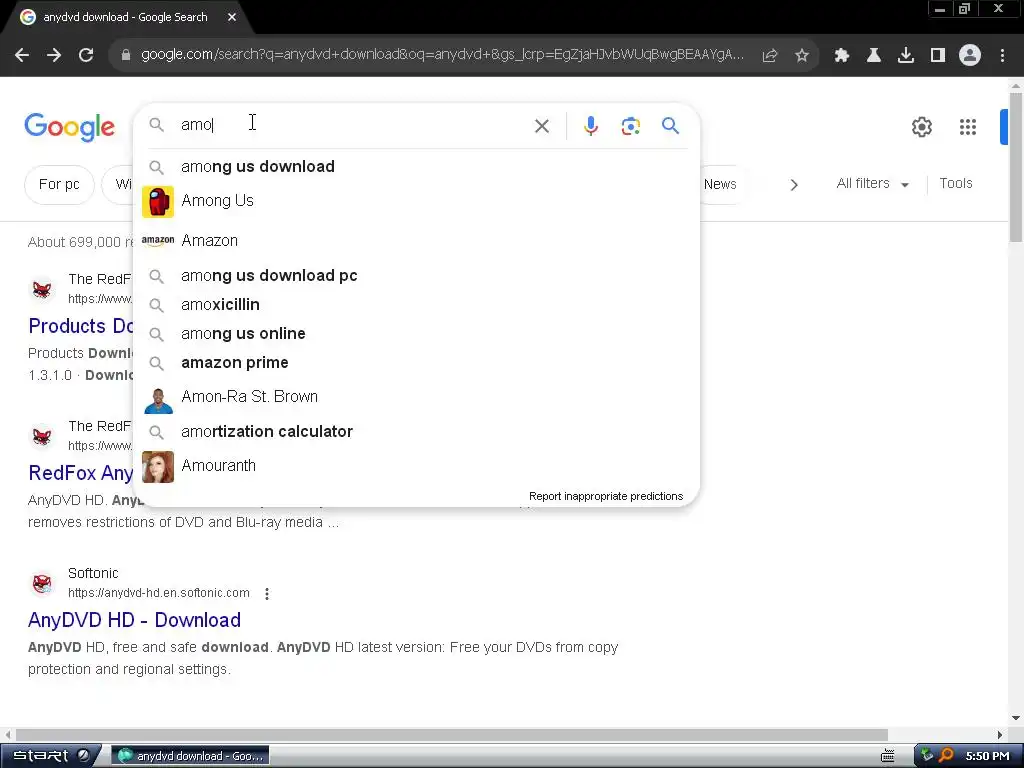The width and height of the screenshot is (1024, 768).
Task: Open the site info lock icon
Action: [126, 56]
